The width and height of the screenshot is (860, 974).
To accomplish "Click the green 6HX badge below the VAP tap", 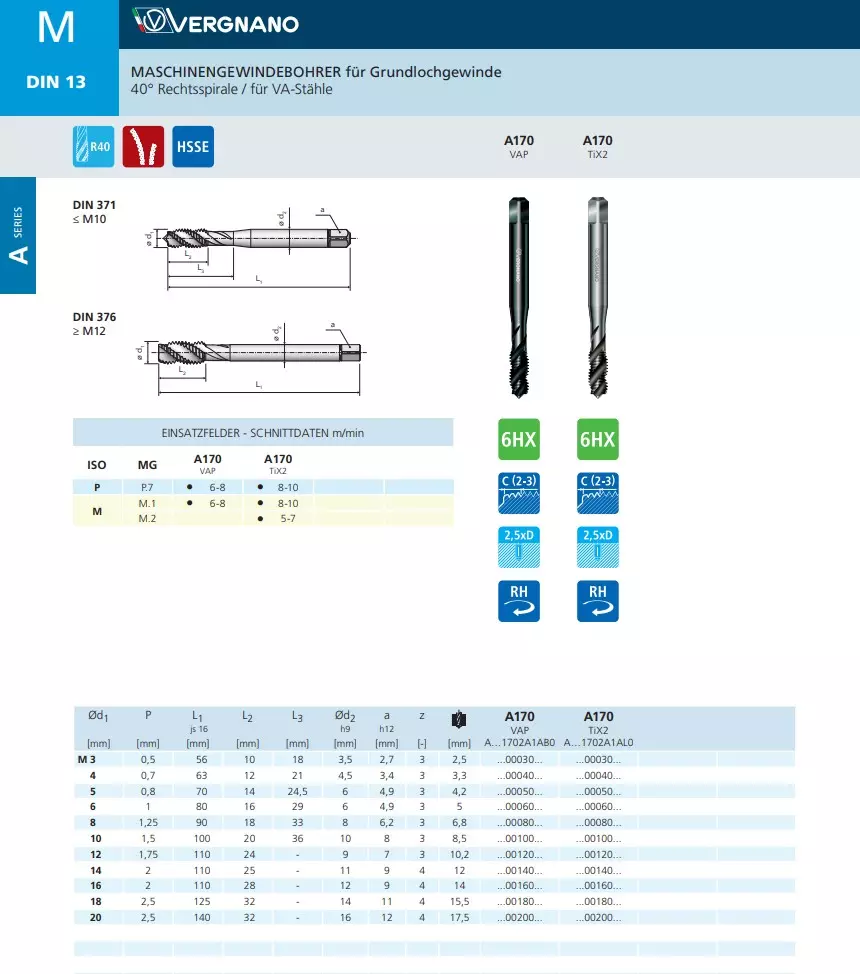I will click(x=518, y=439).
